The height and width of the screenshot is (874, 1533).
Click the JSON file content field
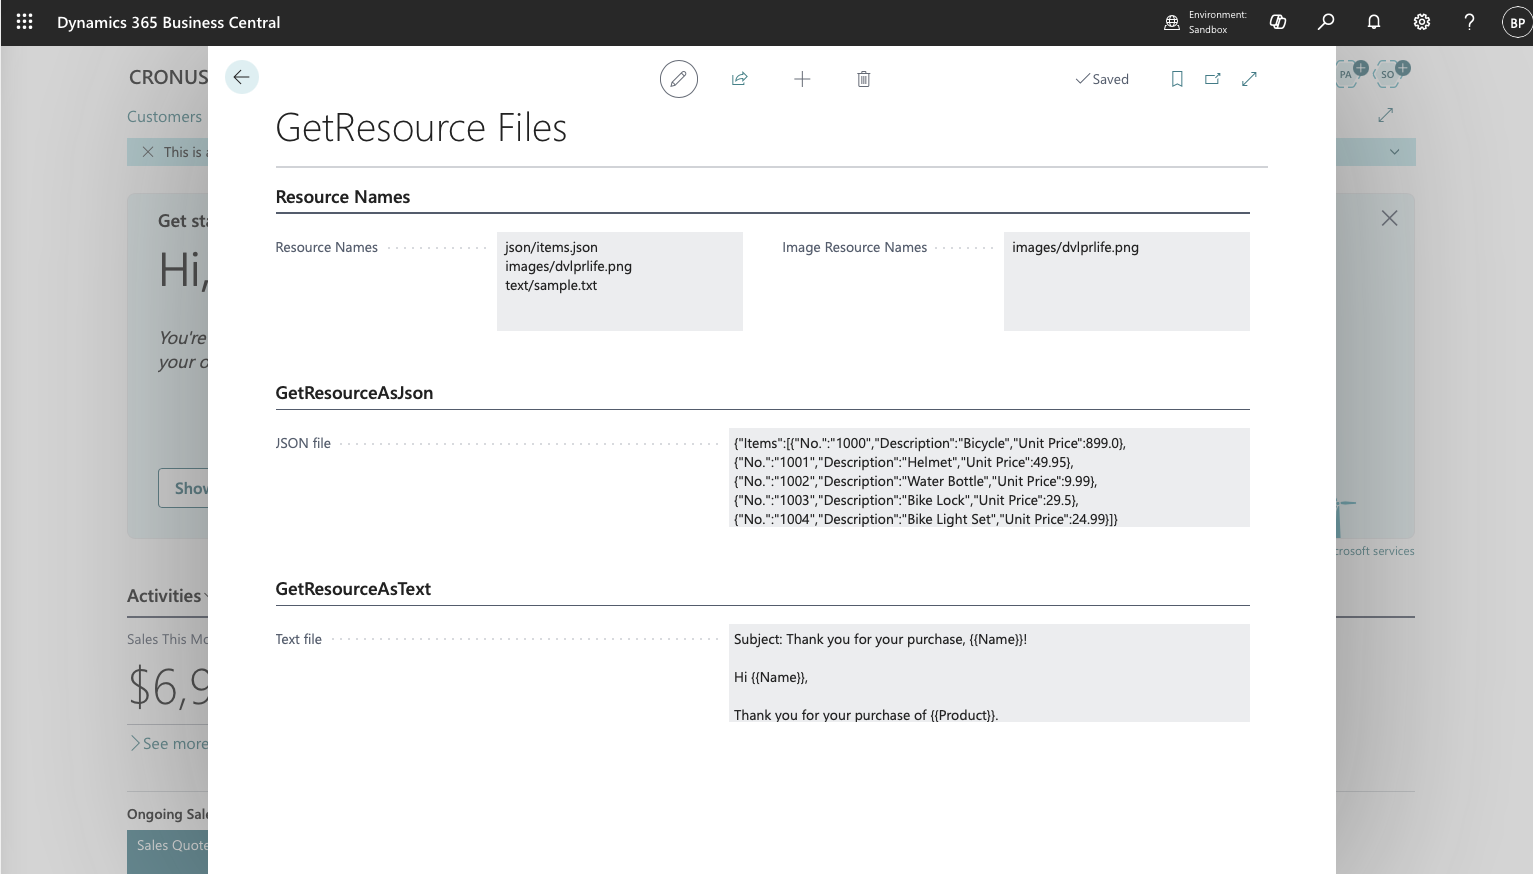pyautogui.click(x=989, y=477)
